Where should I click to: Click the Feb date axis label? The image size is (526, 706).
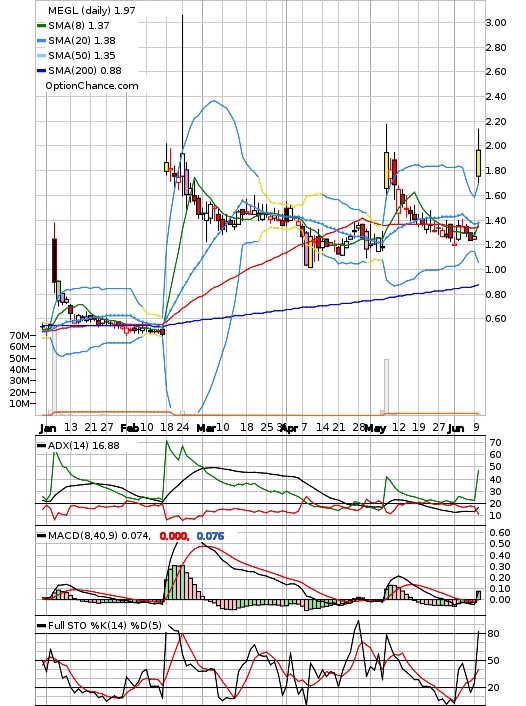point(129,428)
